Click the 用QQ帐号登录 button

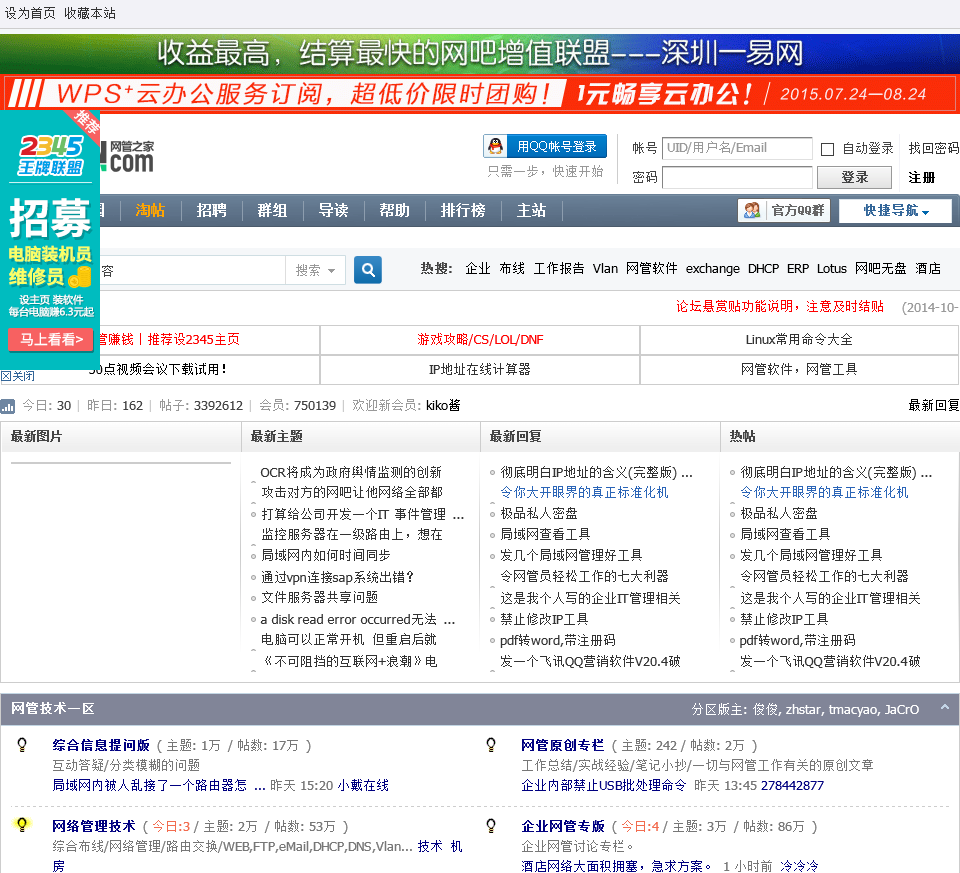pos(546,146)
